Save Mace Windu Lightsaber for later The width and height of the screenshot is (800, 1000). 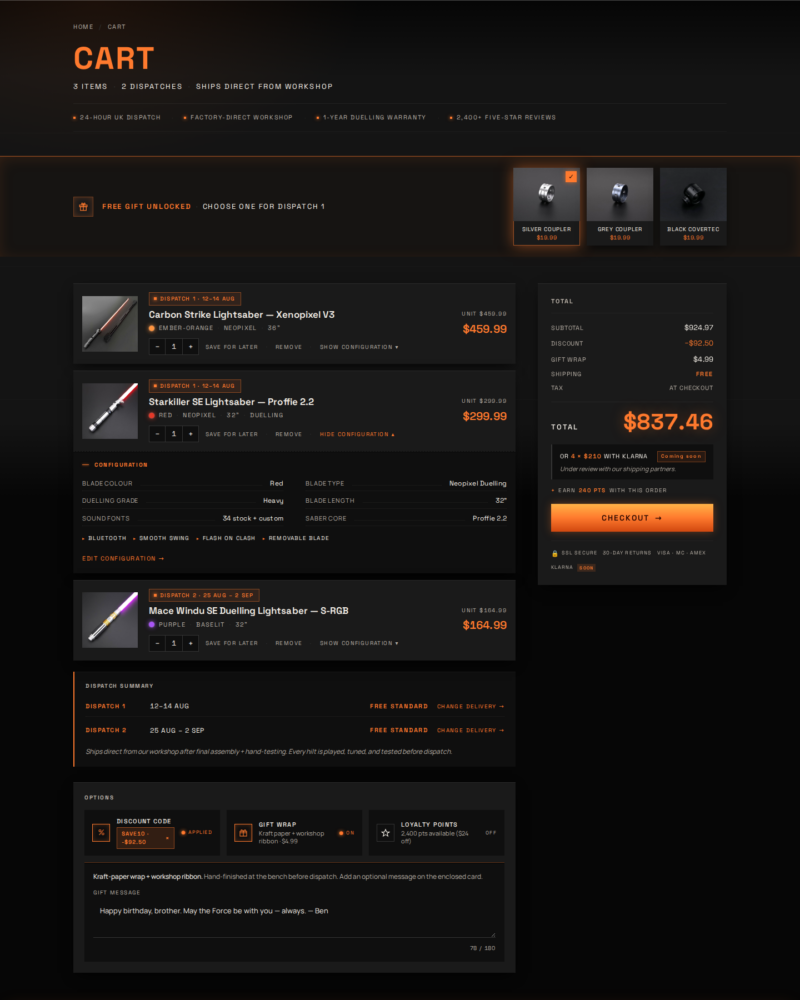point(232,643)
